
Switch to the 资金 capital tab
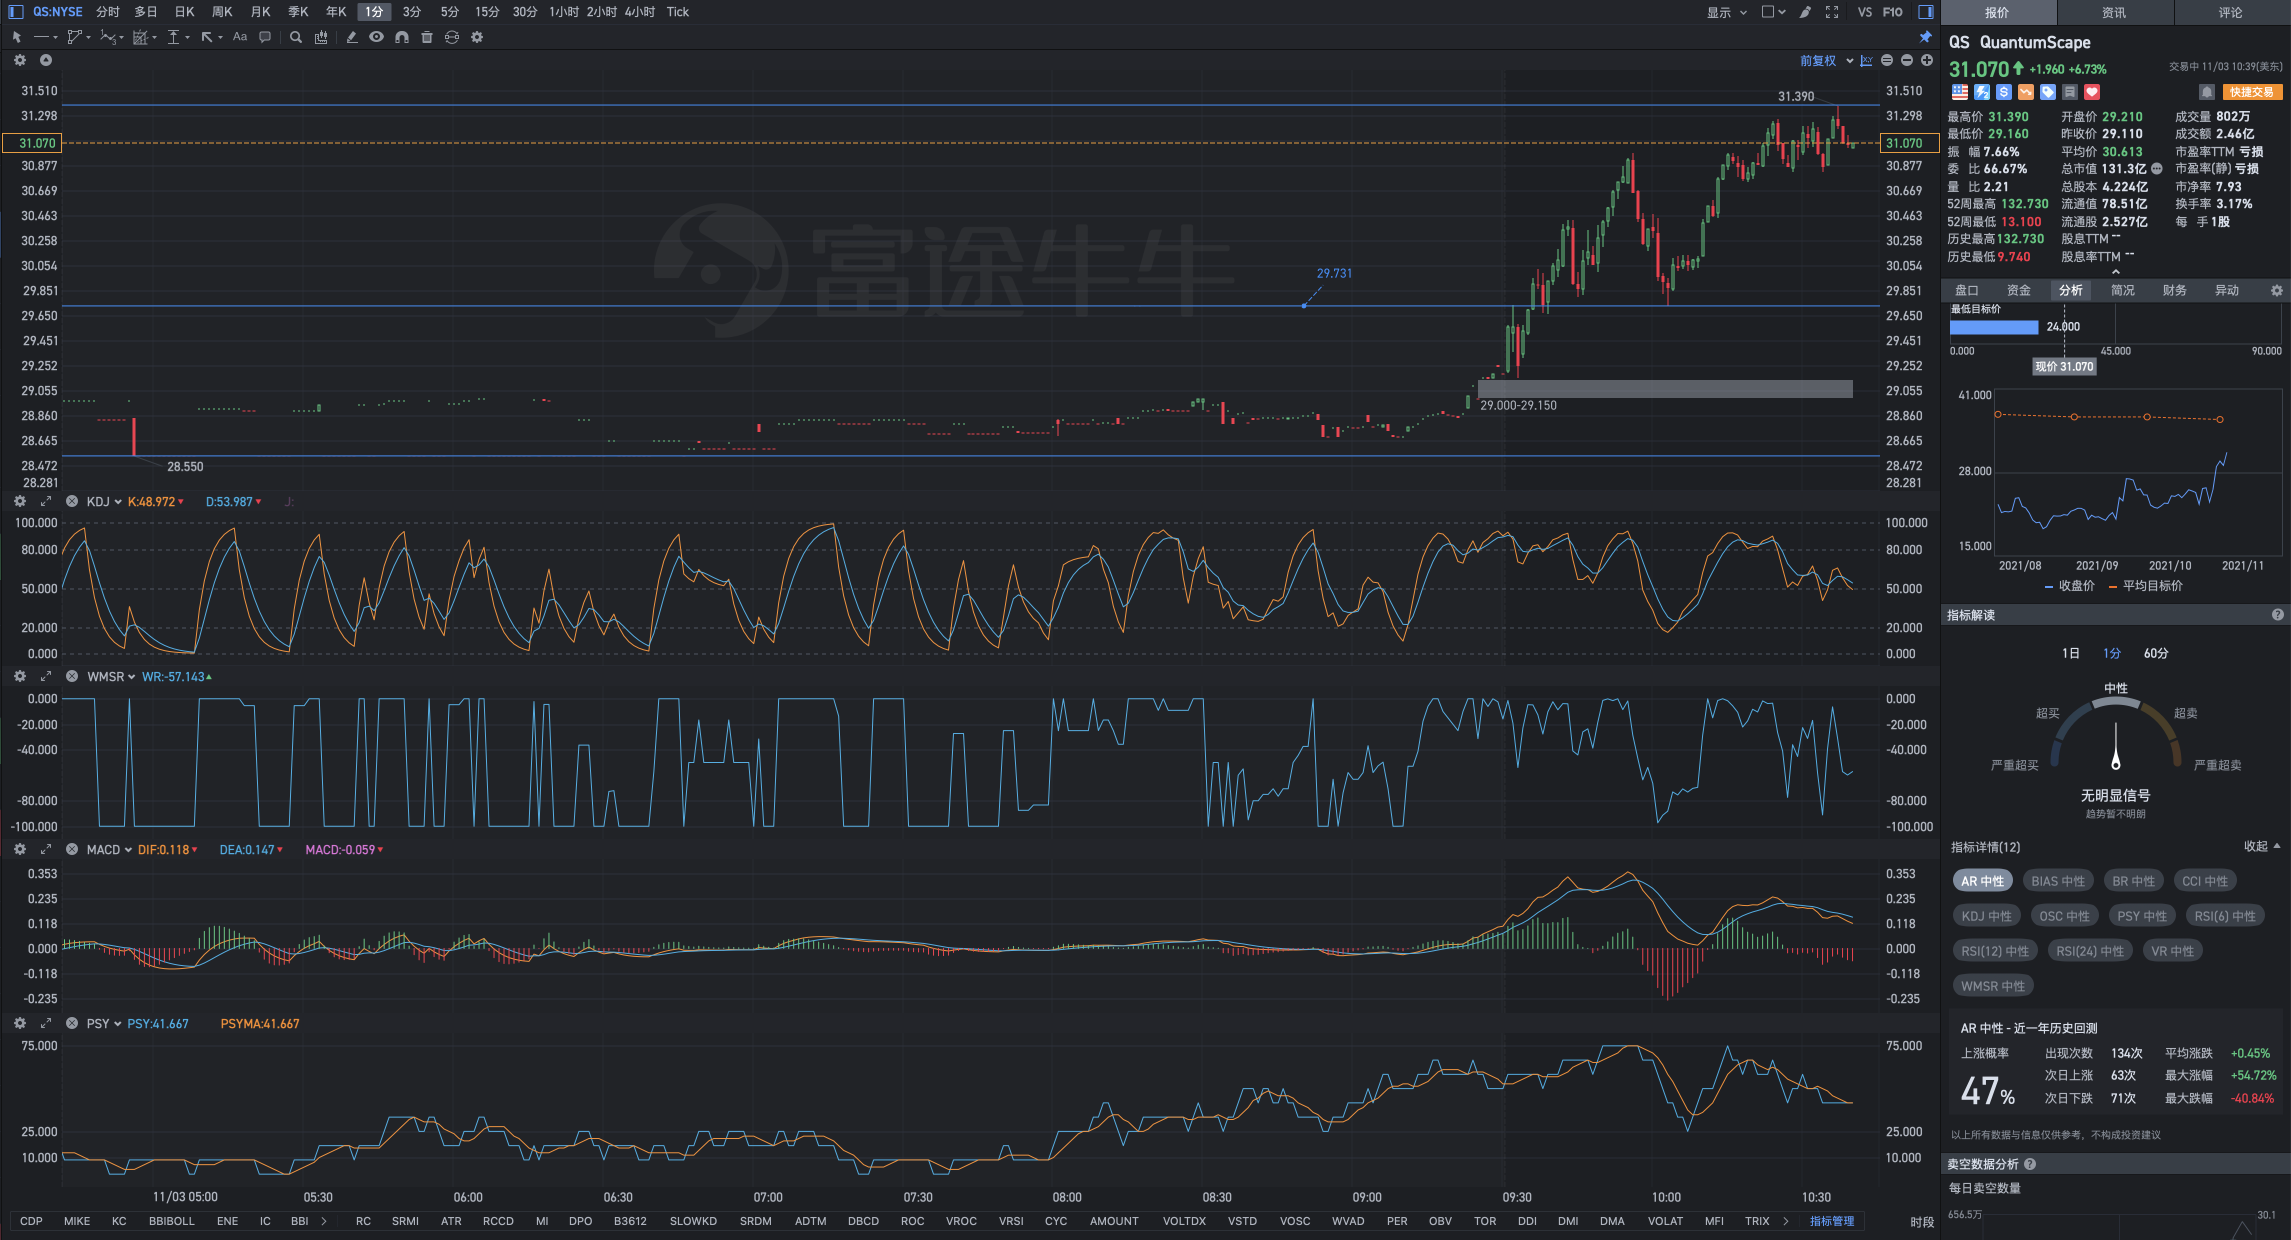(2019, 290)
